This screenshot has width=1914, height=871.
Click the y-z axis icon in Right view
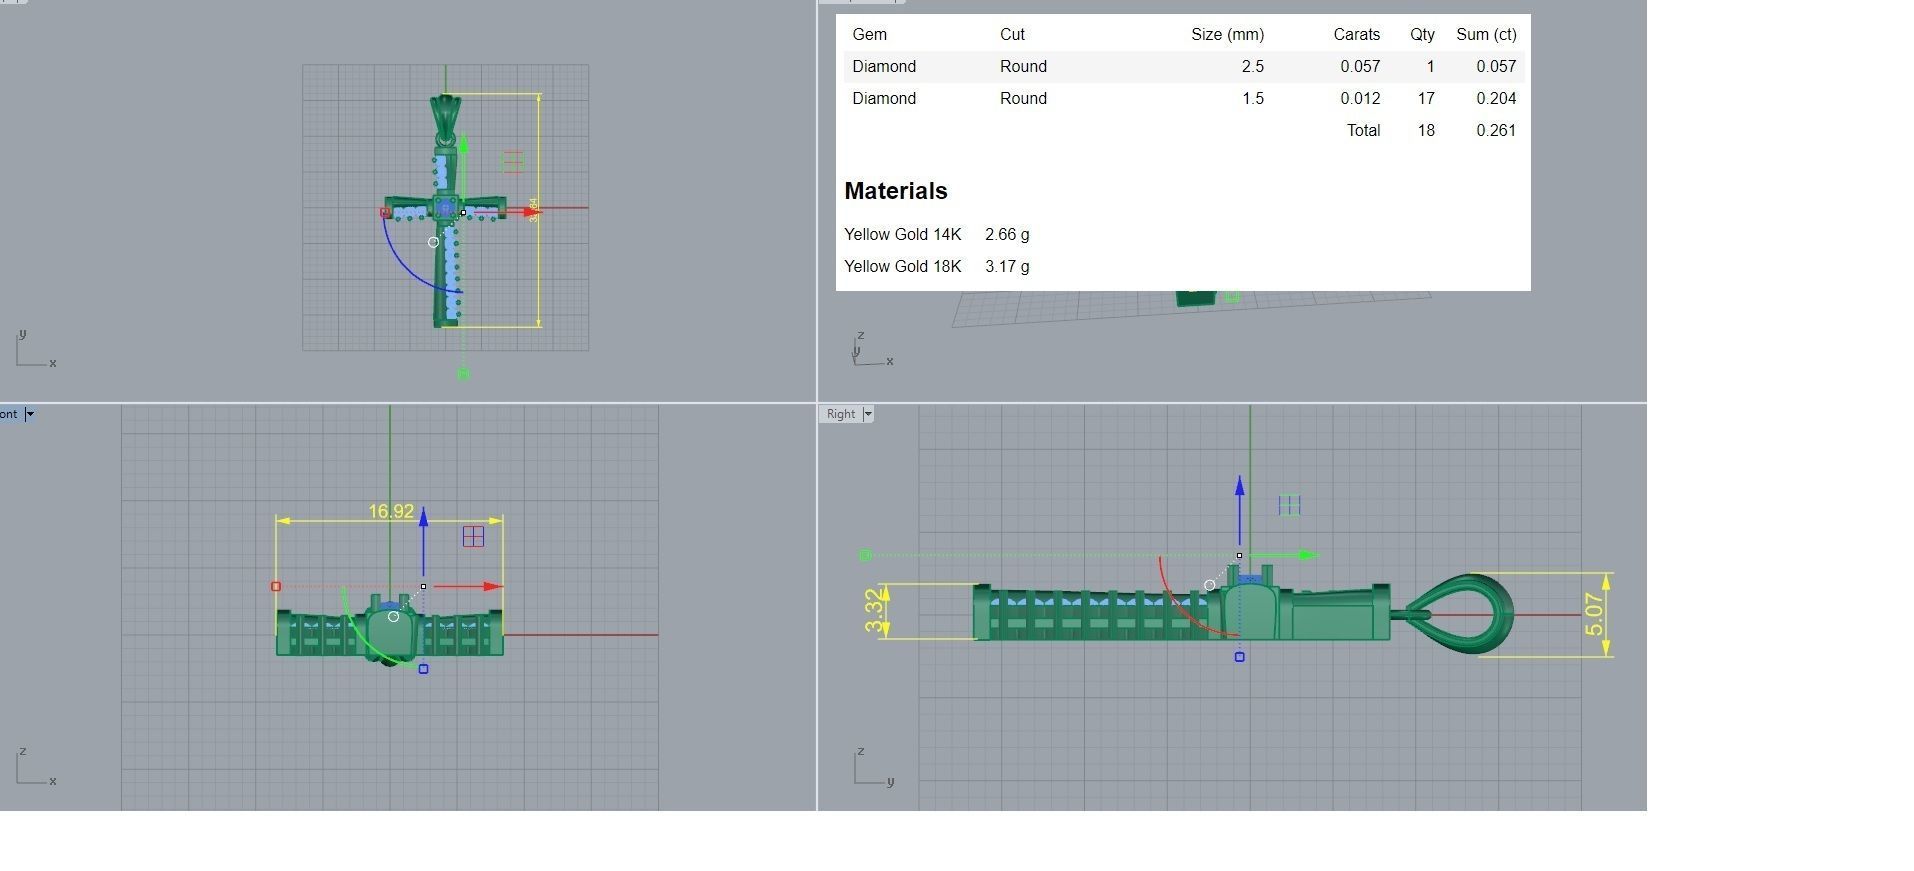874,767
